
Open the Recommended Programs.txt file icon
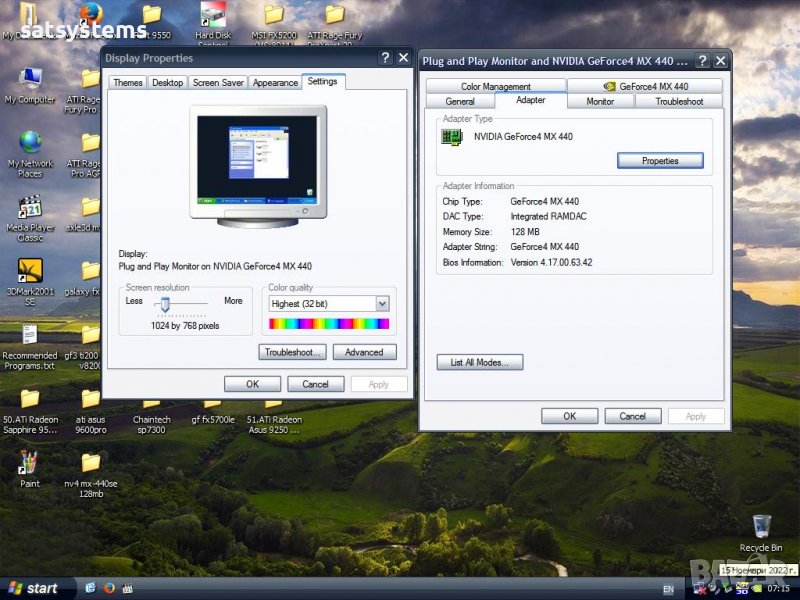click(30, 335)
